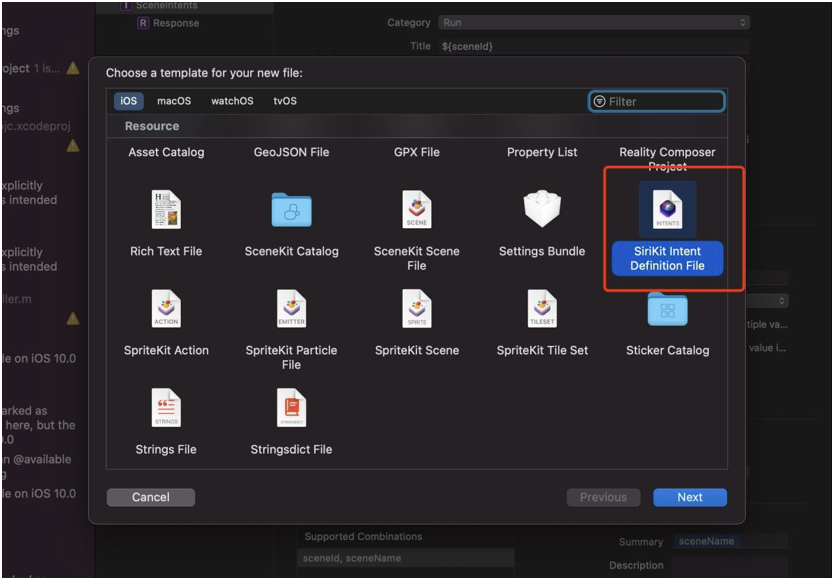Click the Supported Combinations header
The width and height of the screenshot is (834, 580).
pos(363,536)
